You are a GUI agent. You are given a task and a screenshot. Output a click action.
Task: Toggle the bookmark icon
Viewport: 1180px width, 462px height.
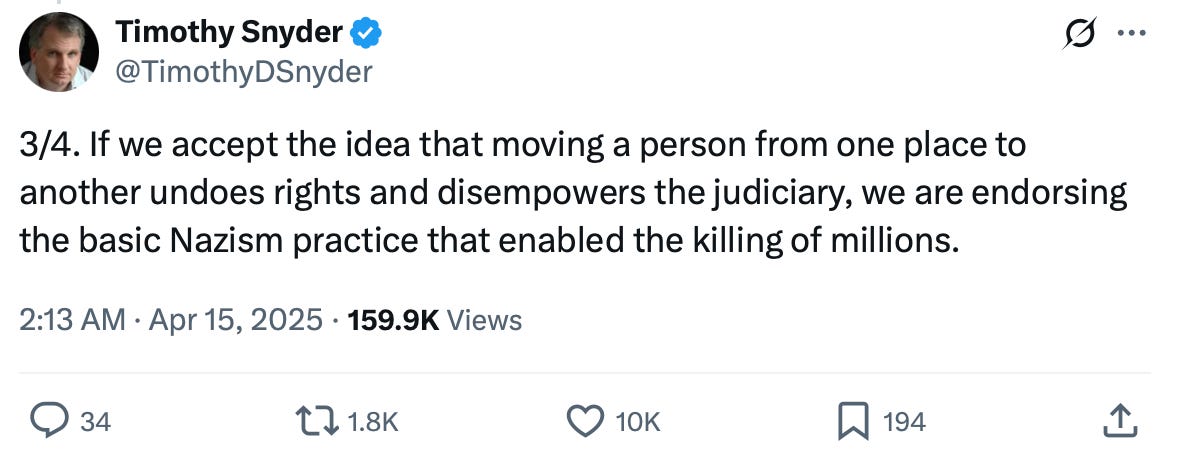(853, 421)
